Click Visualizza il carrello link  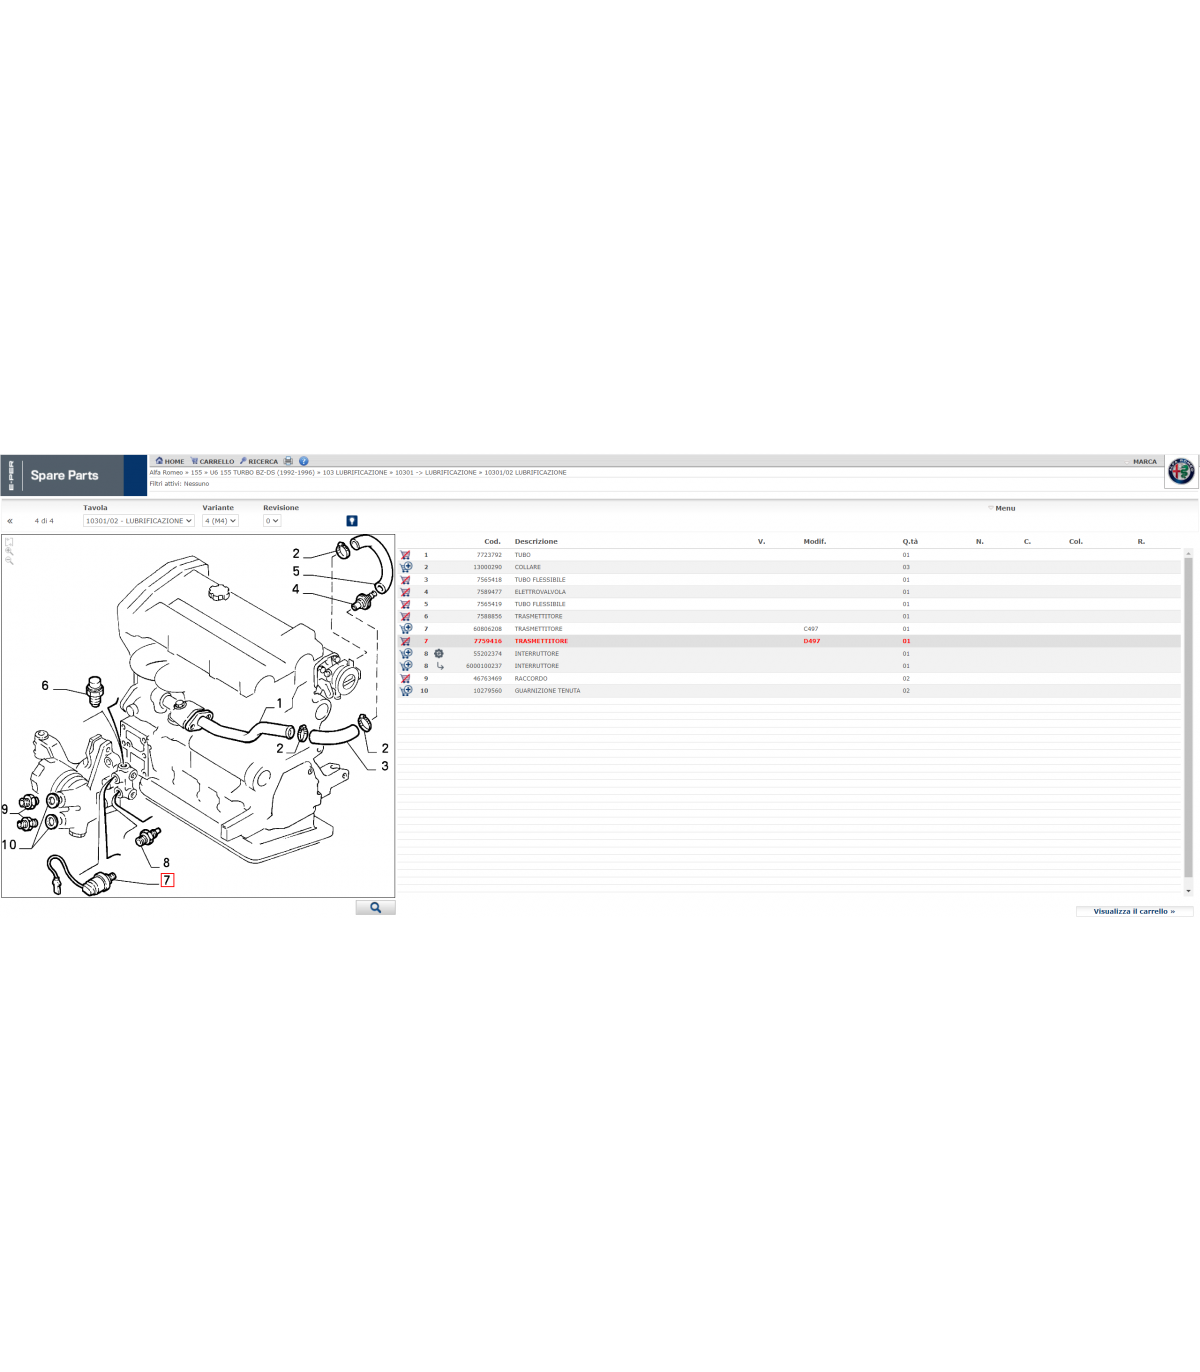tap(1133, 912)
